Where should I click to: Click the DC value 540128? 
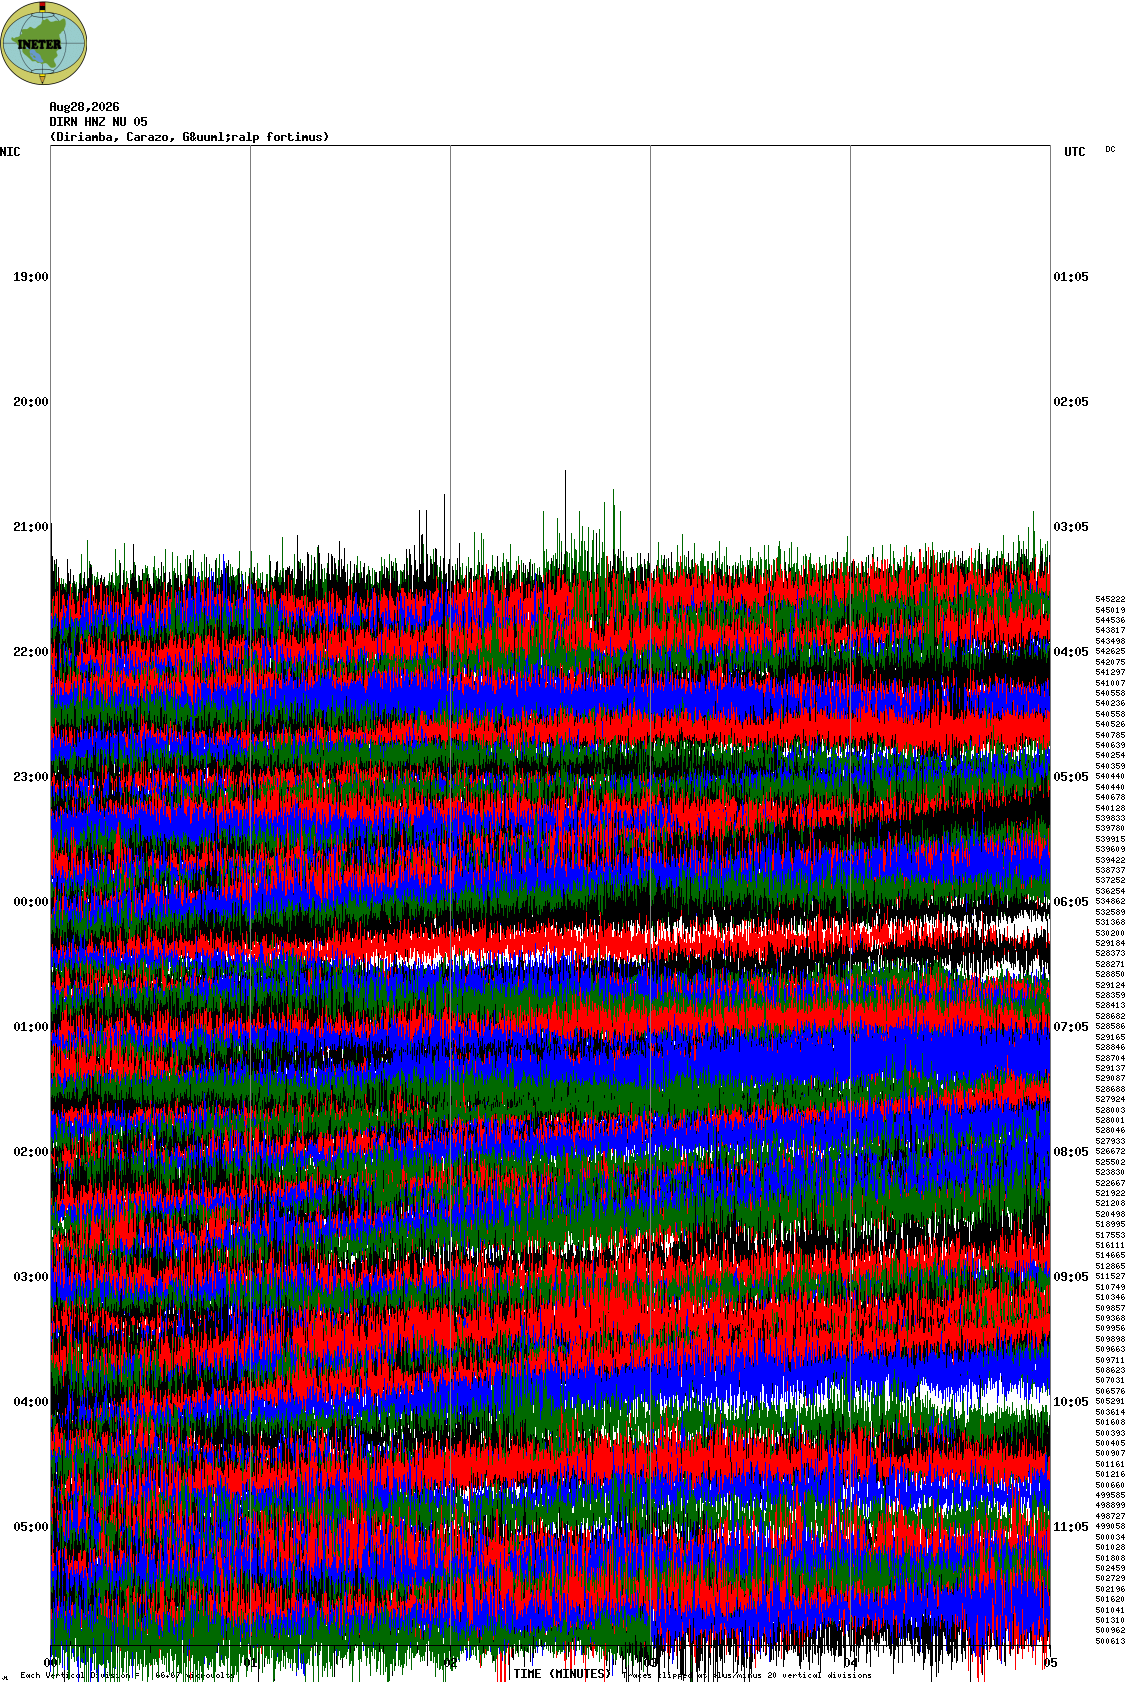(1110, 808)
